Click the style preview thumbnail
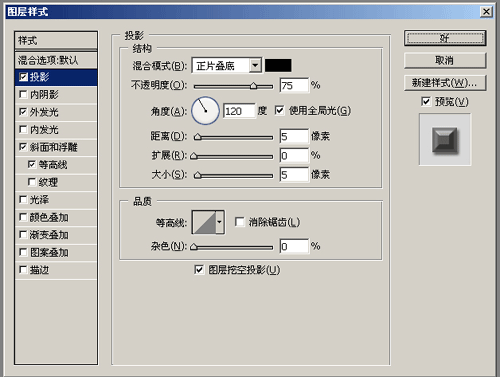This screenshot has width=500, height=377. pyautogui.click(x=445, y=139)
